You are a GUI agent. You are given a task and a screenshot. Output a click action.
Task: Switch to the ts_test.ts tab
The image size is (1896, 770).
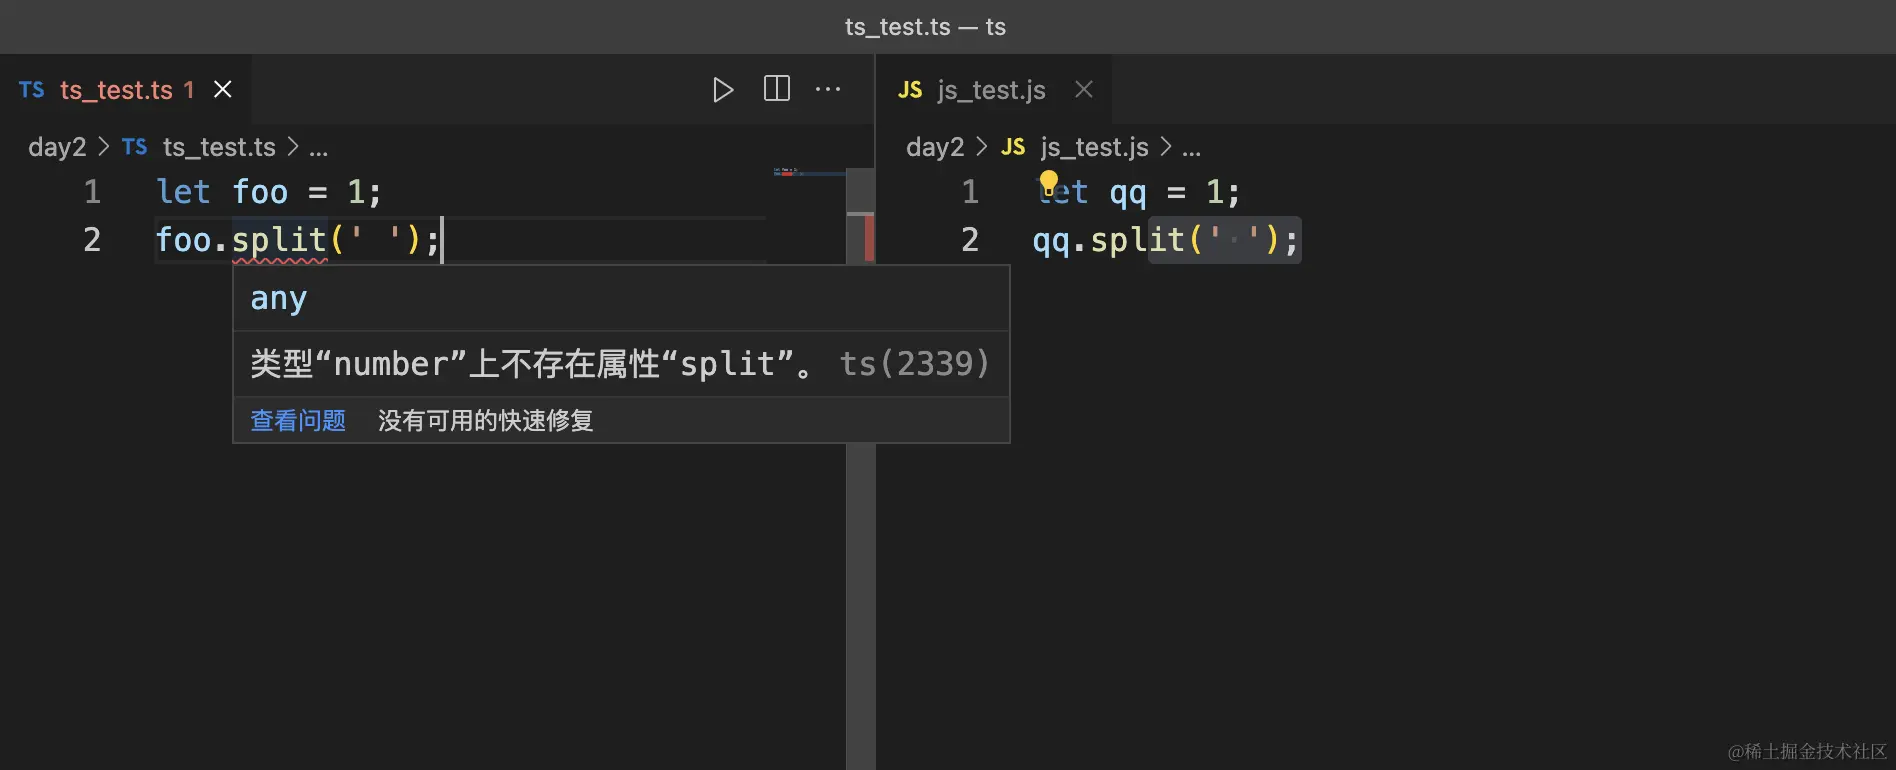pyautogui.click(x=126, y=89)
